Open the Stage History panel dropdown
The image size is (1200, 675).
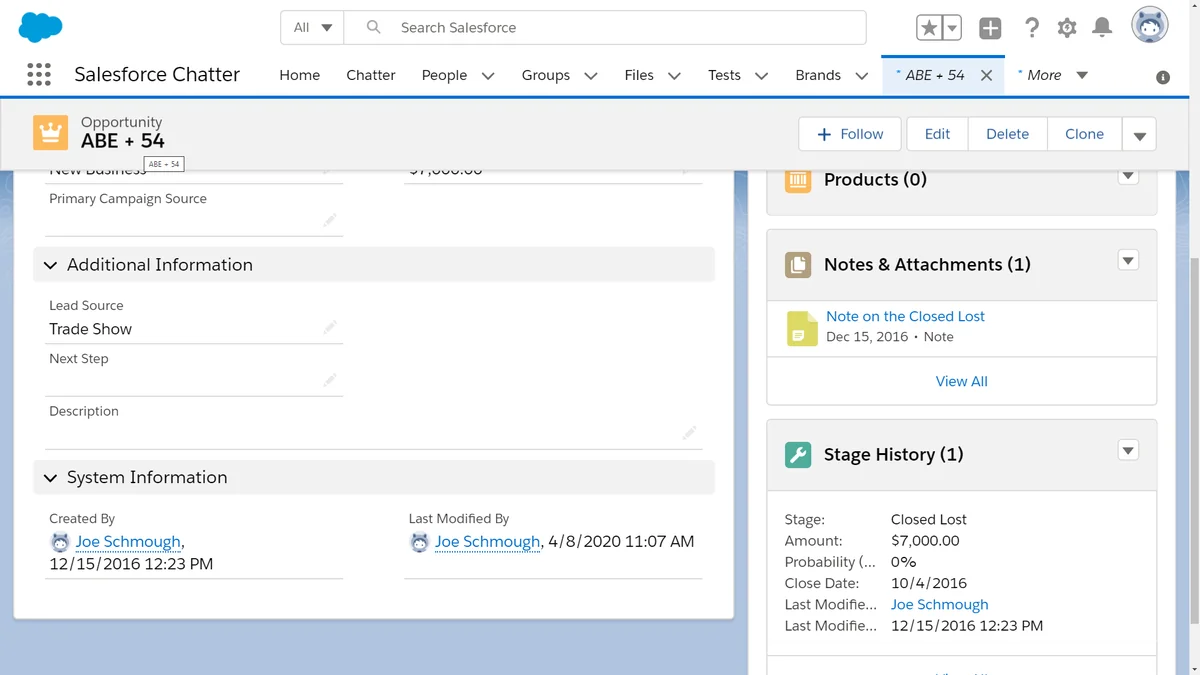click(1128, 451)
